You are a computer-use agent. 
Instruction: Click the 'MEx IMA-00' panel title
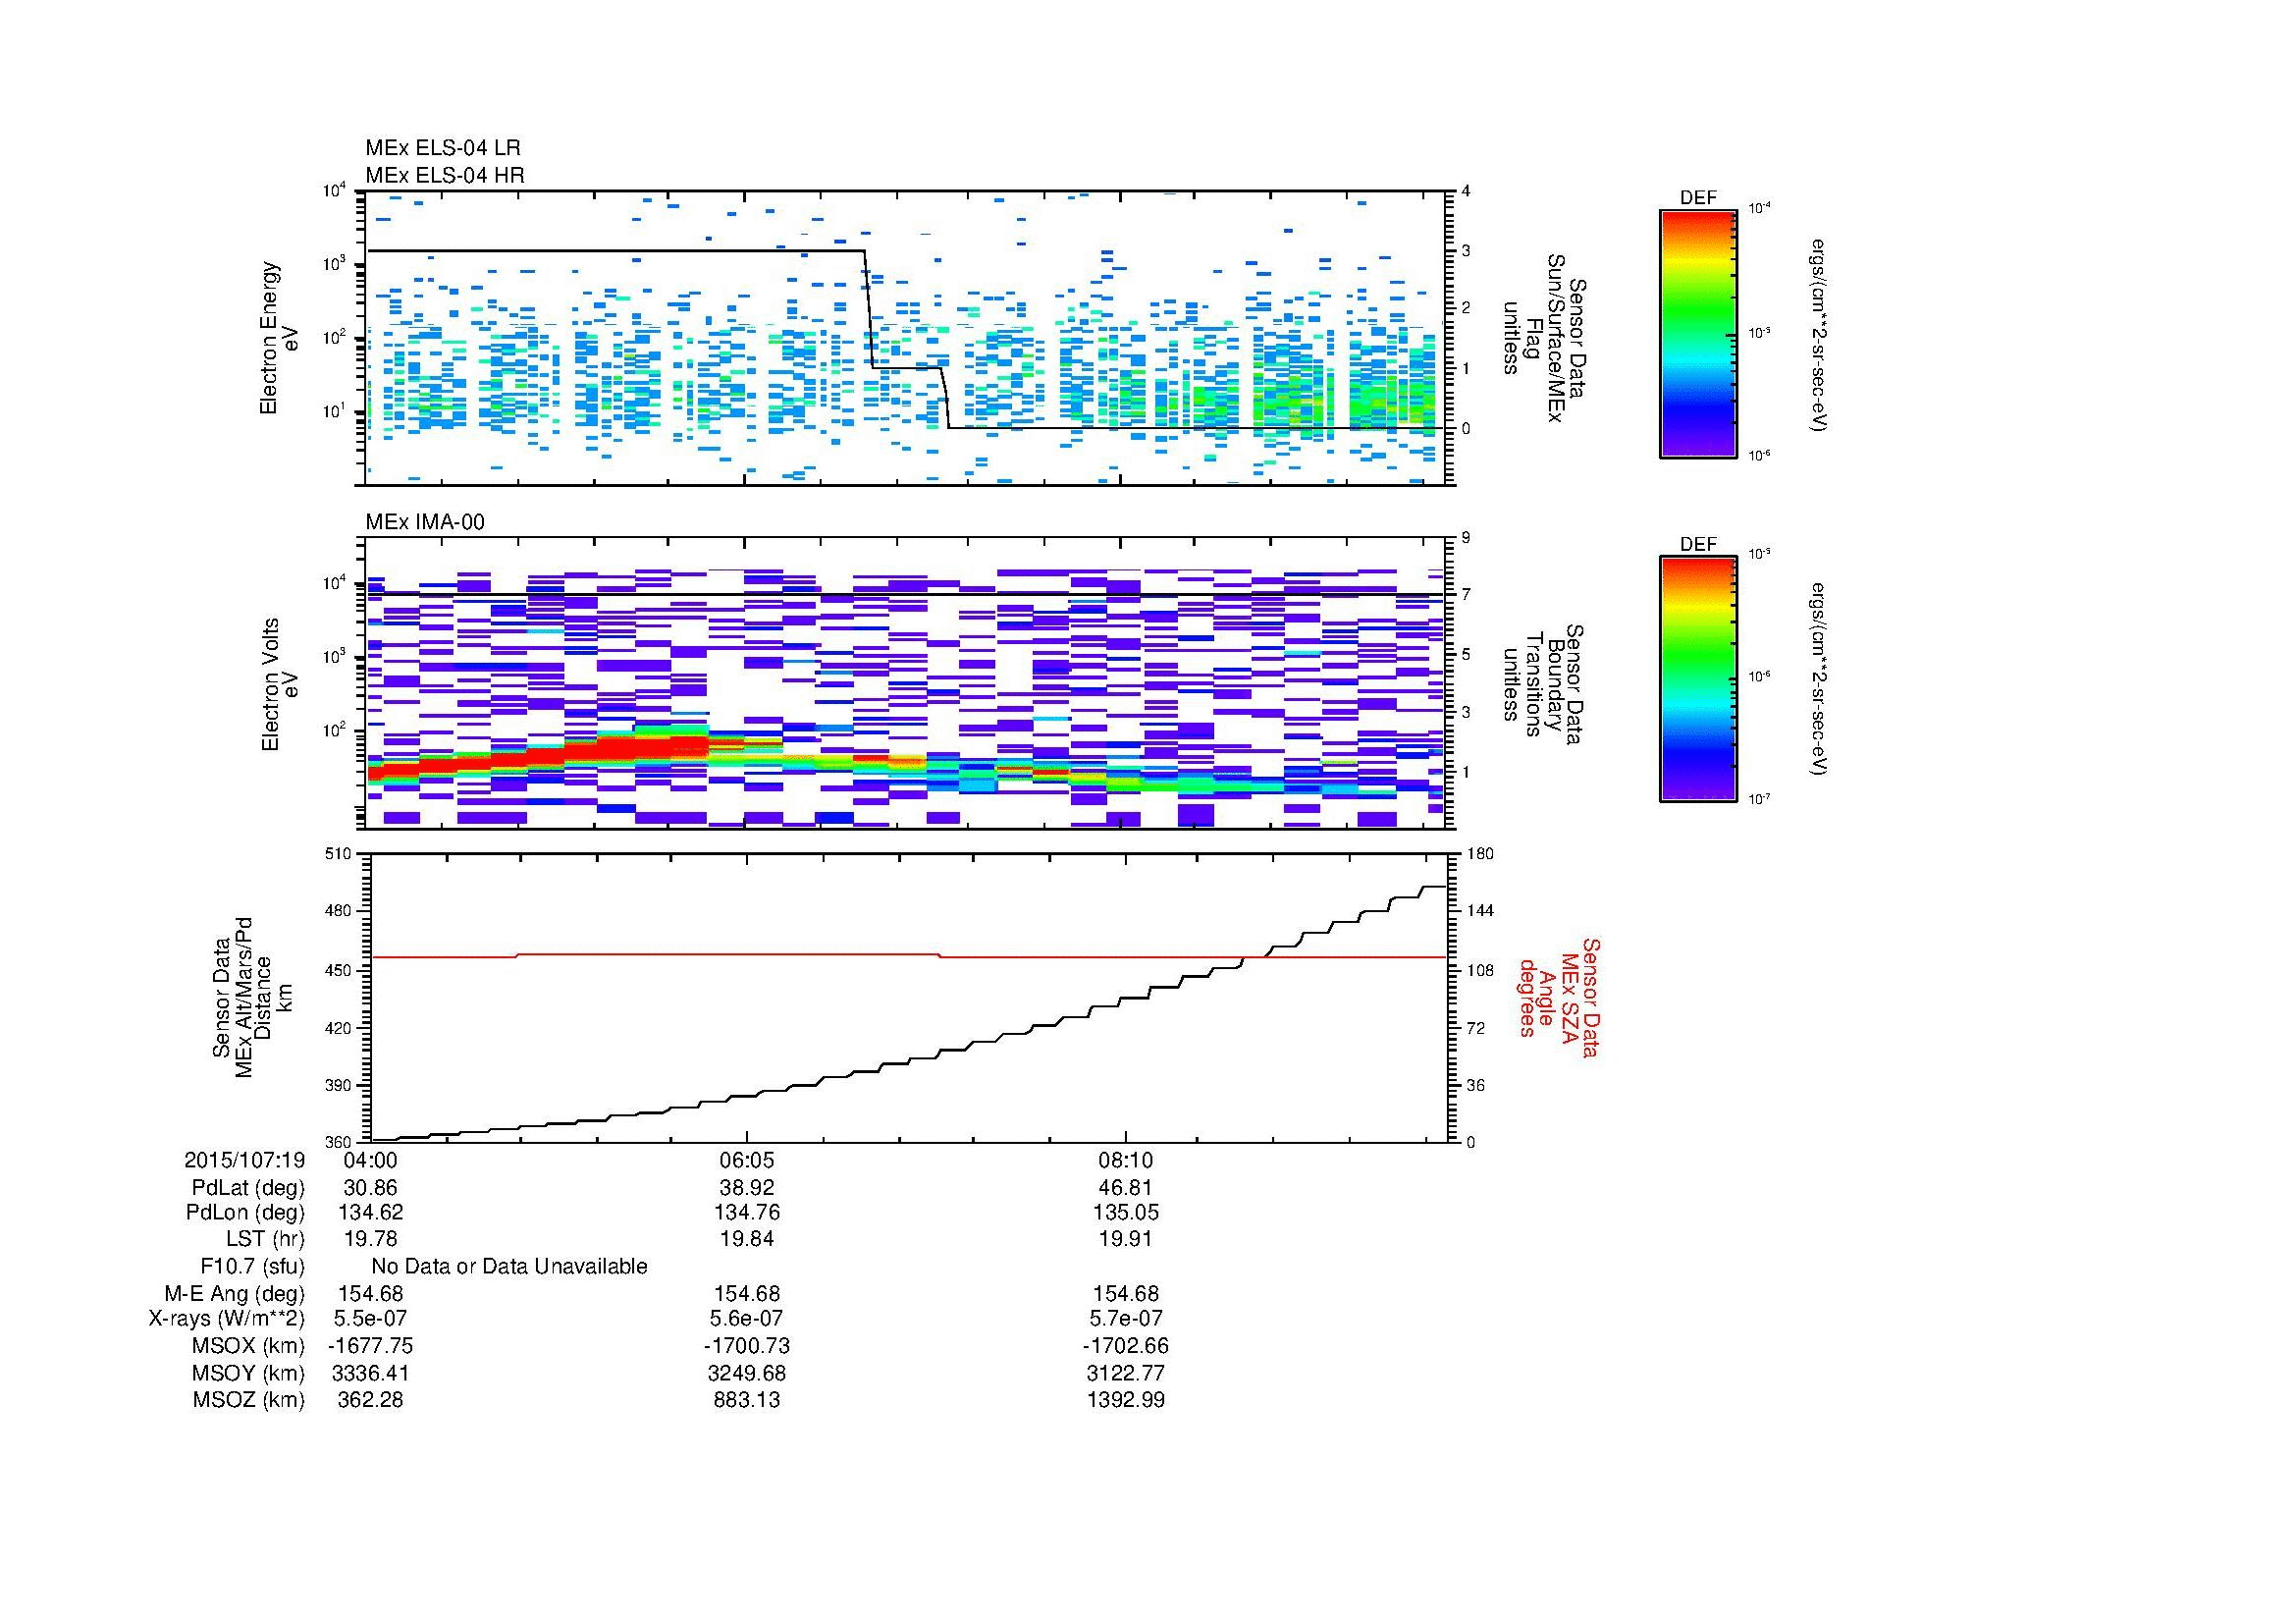(424, 522)
